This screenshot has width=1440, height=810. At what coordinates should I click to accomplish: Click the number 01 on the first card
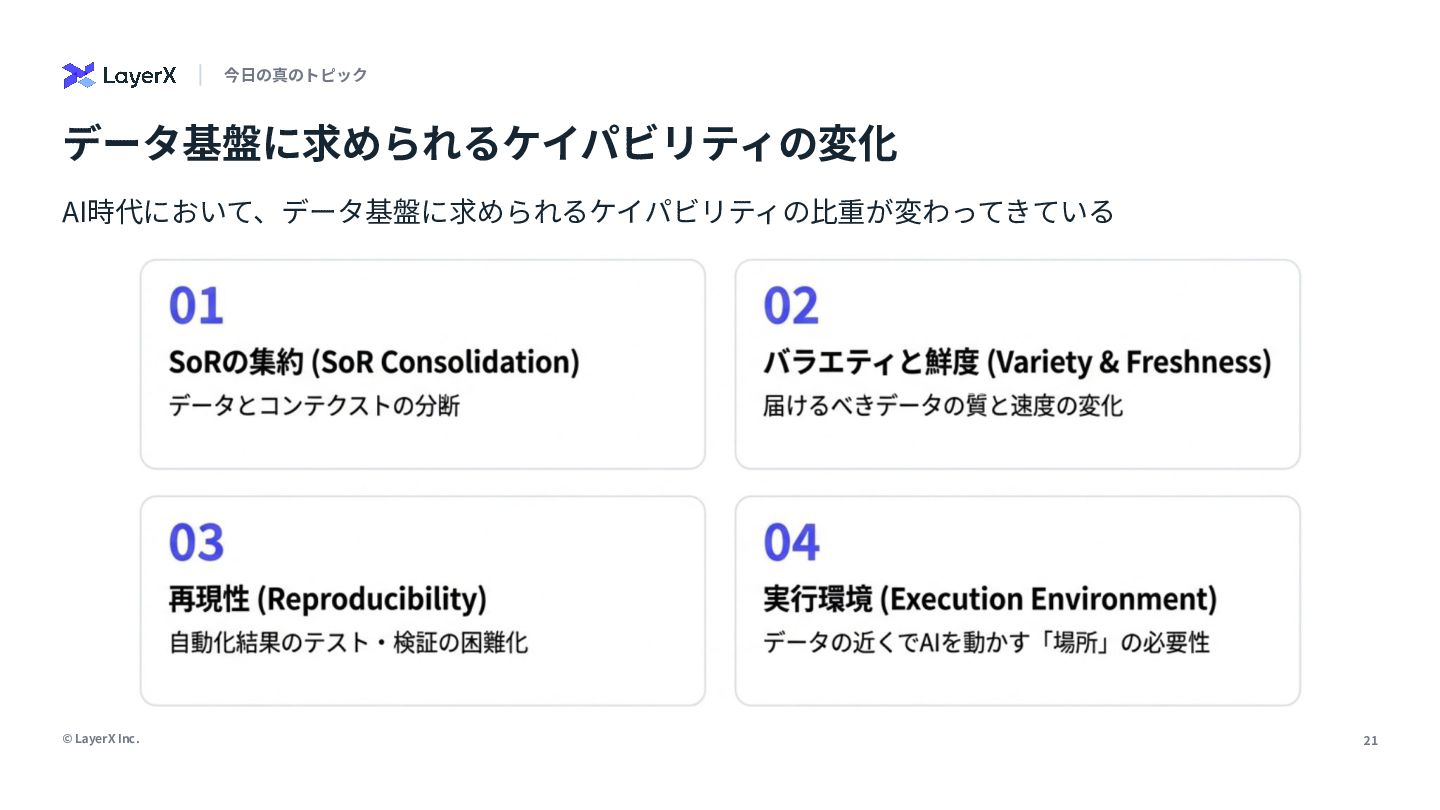click(x=196, y=306)
